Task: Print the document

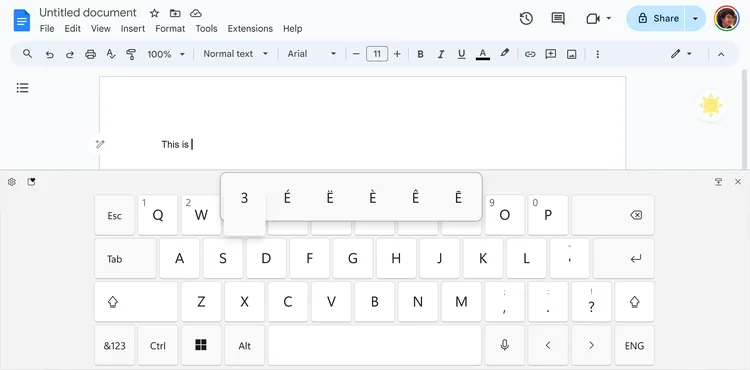Action: click(90, 54)
